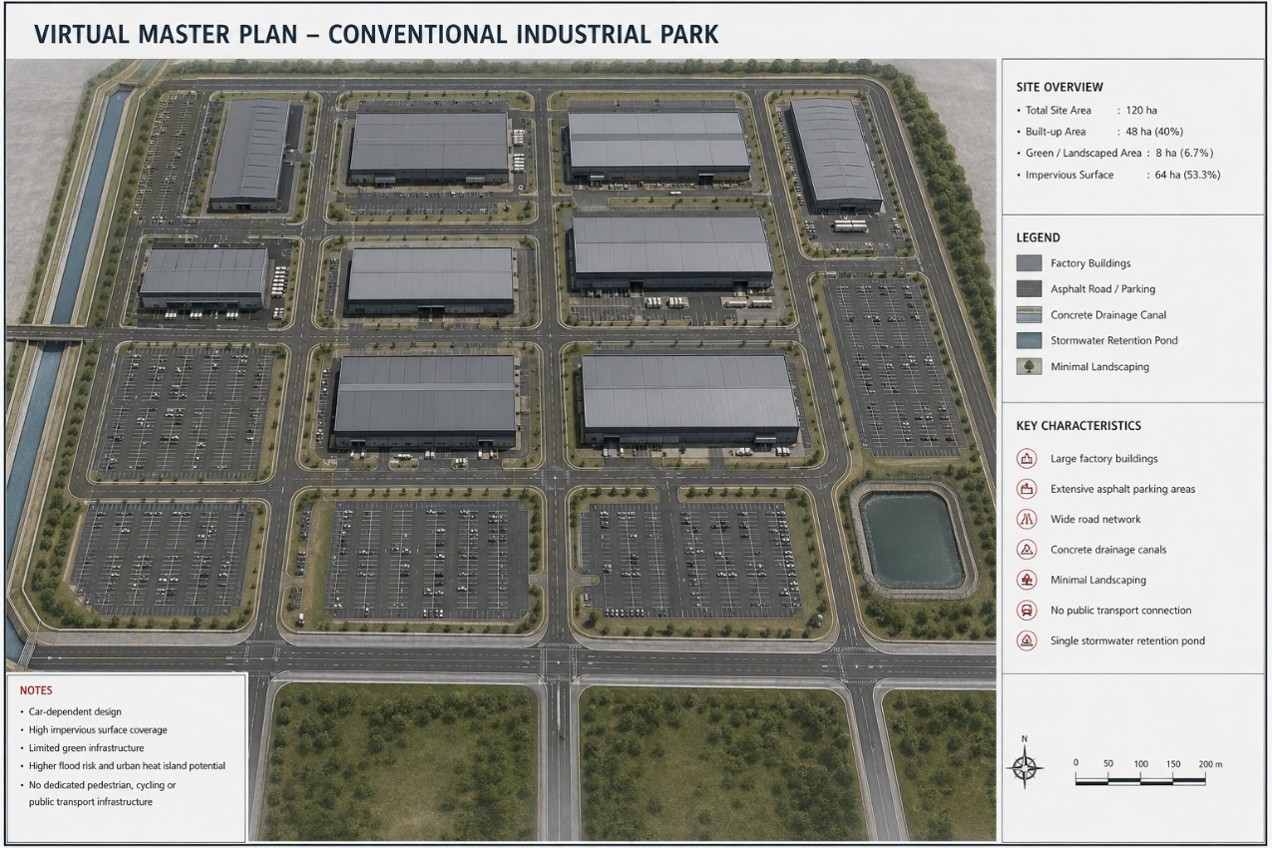Click the Wide road network icon
This screenshot has width=1272, height=848.
point(1025,519)
